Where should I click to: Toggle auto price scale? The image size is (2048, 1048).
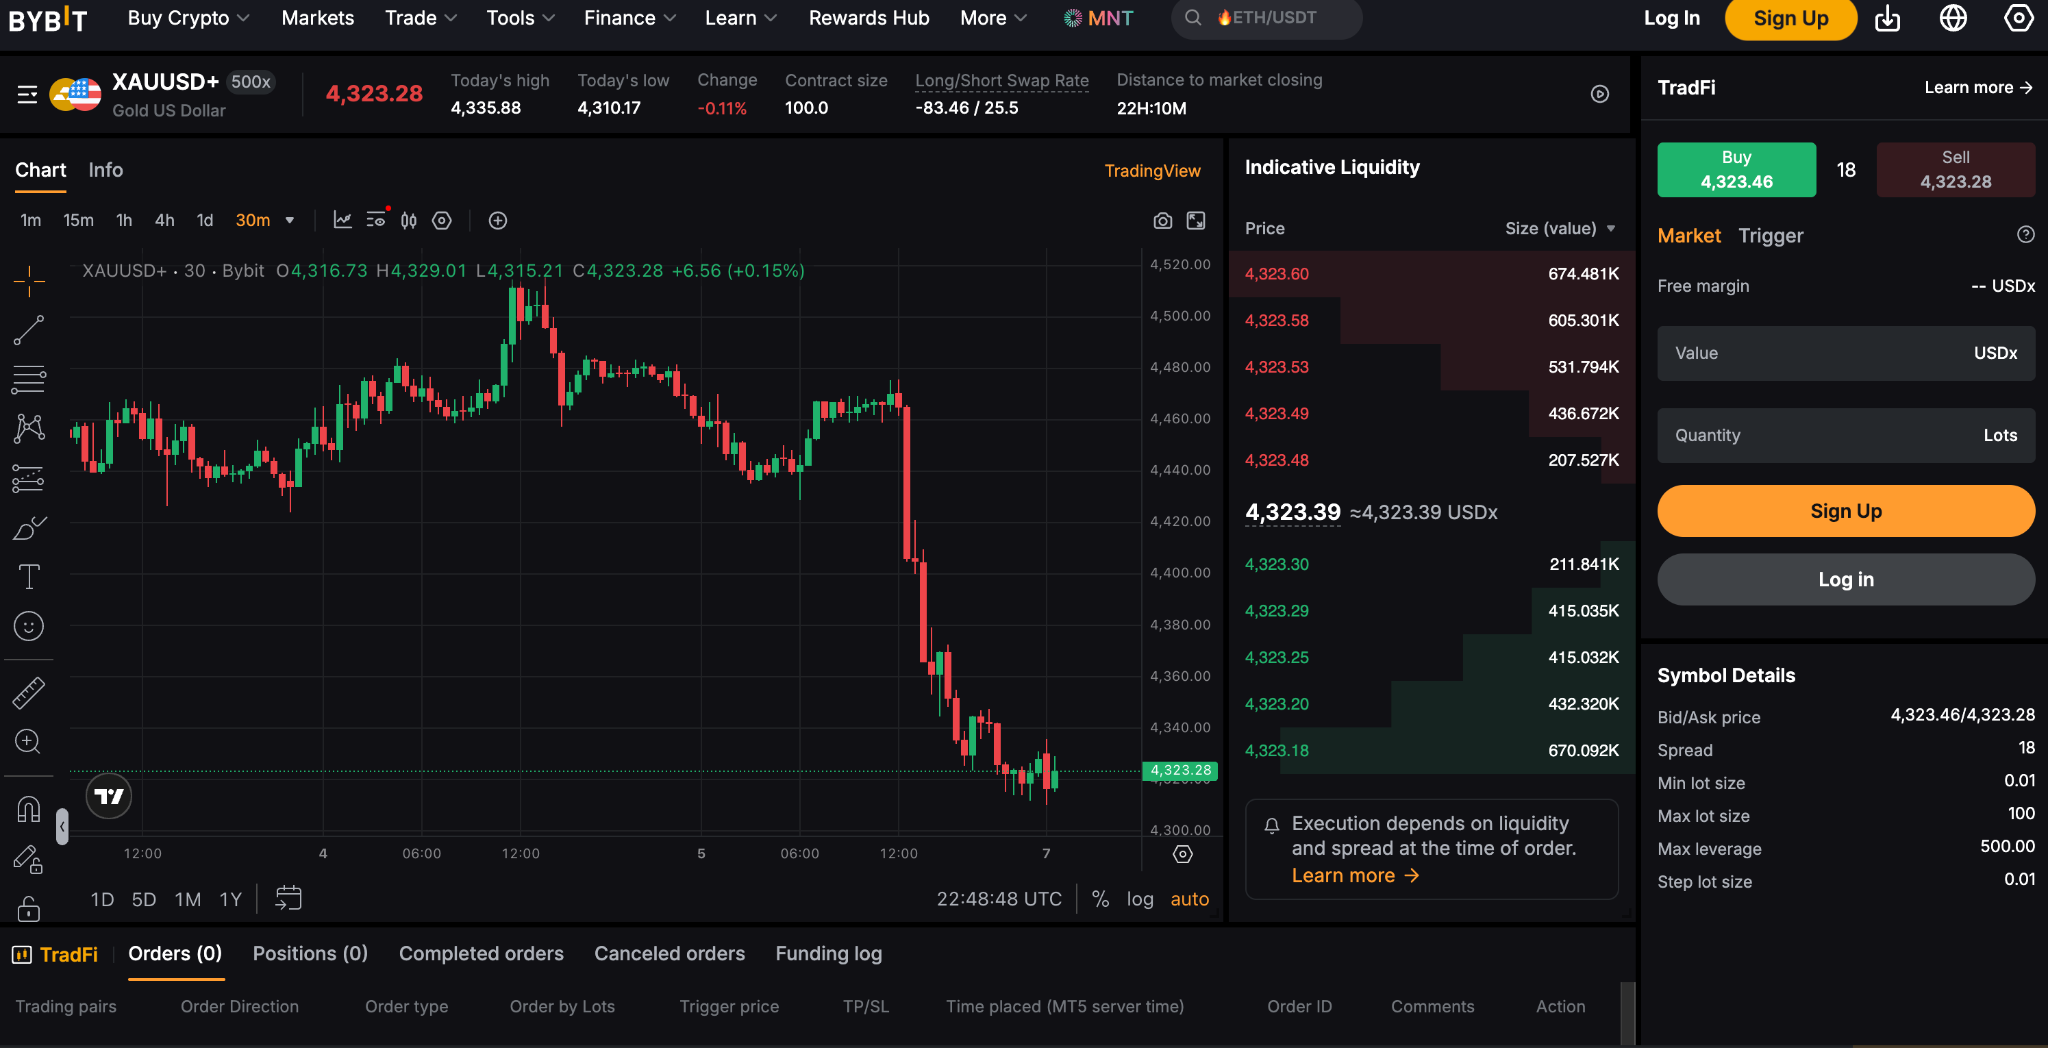(x=1190, y=899)
